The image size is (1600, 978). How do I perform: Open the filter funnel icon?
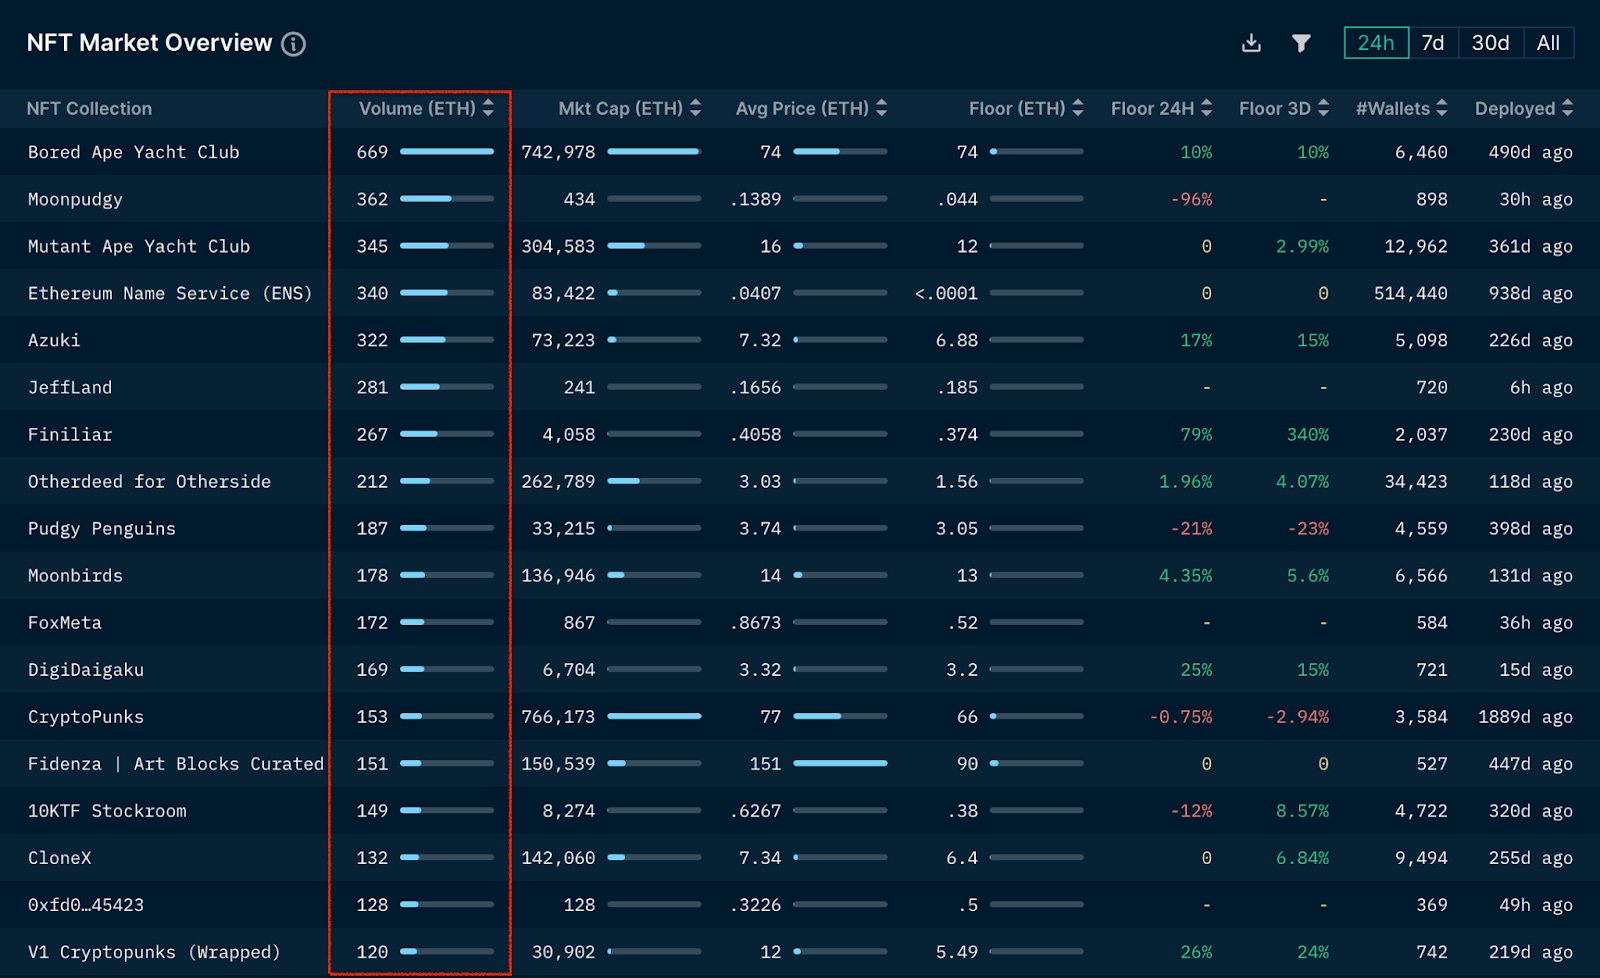1301,43
